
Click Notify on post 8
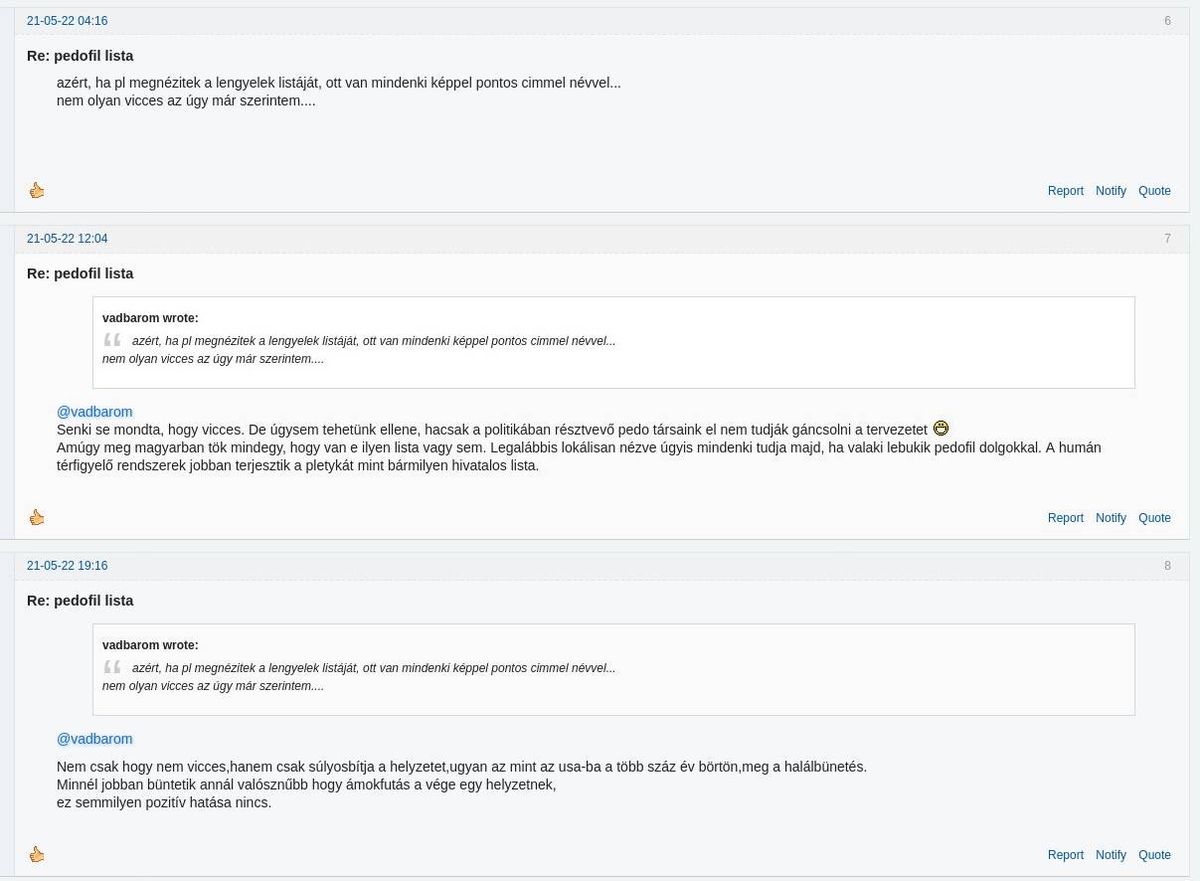[1110, 855]
